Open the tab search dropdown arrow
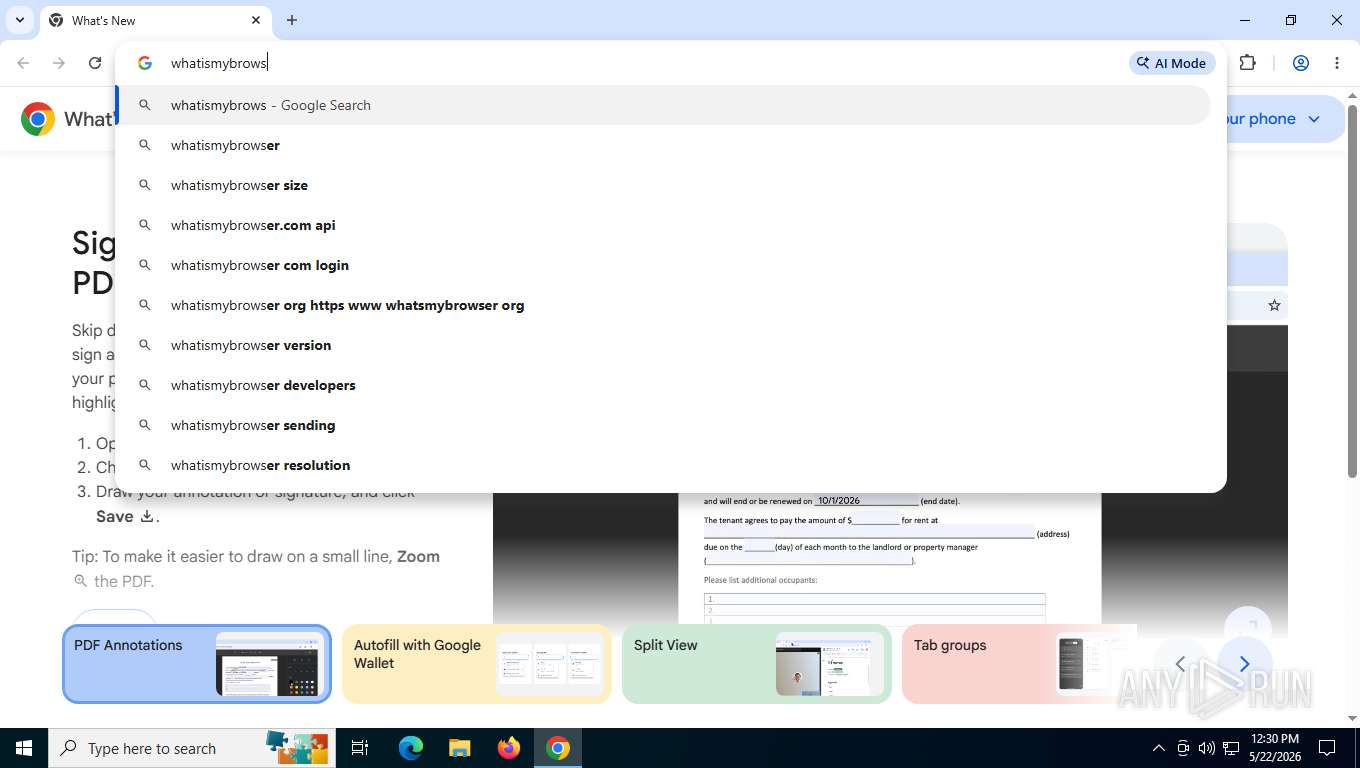This screenshot has height=768, width=1360. (x=20, y=20)
